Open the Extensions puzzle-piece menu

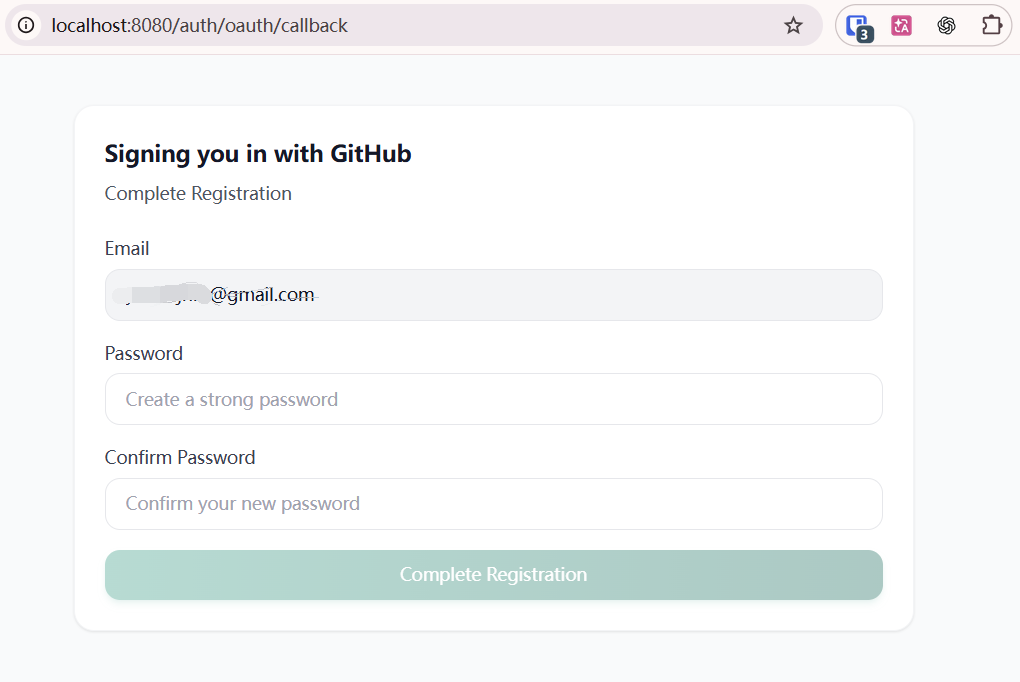(x=991, y=25)
